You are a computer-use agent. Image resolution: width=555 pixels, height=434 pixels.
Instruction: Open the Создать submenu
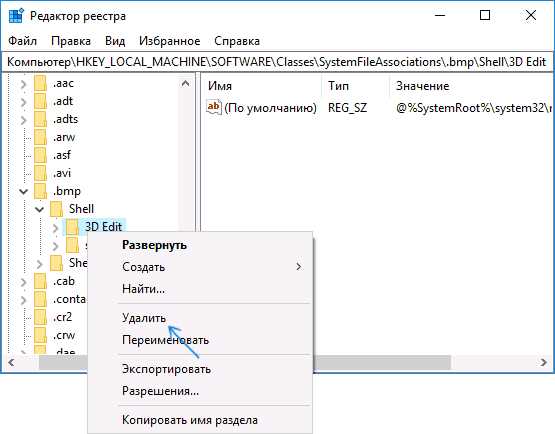tap(200, 267)
